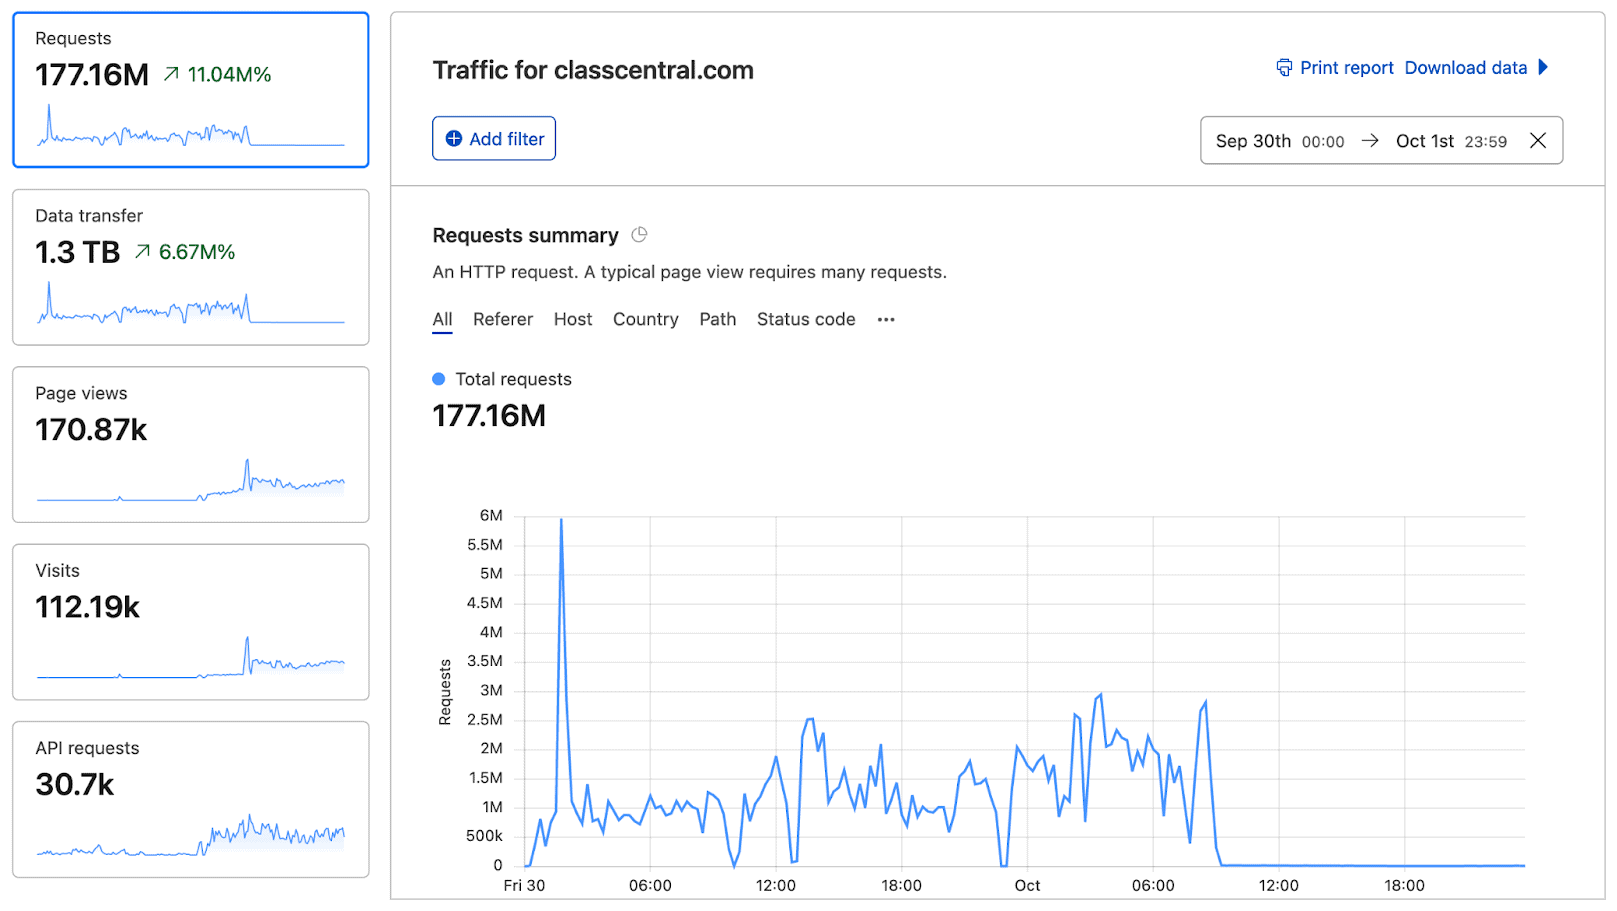Open the more tabs ellipsis menu
Image resolution: width=1617 pixels, height=911 pixels.
coord(886,320)
